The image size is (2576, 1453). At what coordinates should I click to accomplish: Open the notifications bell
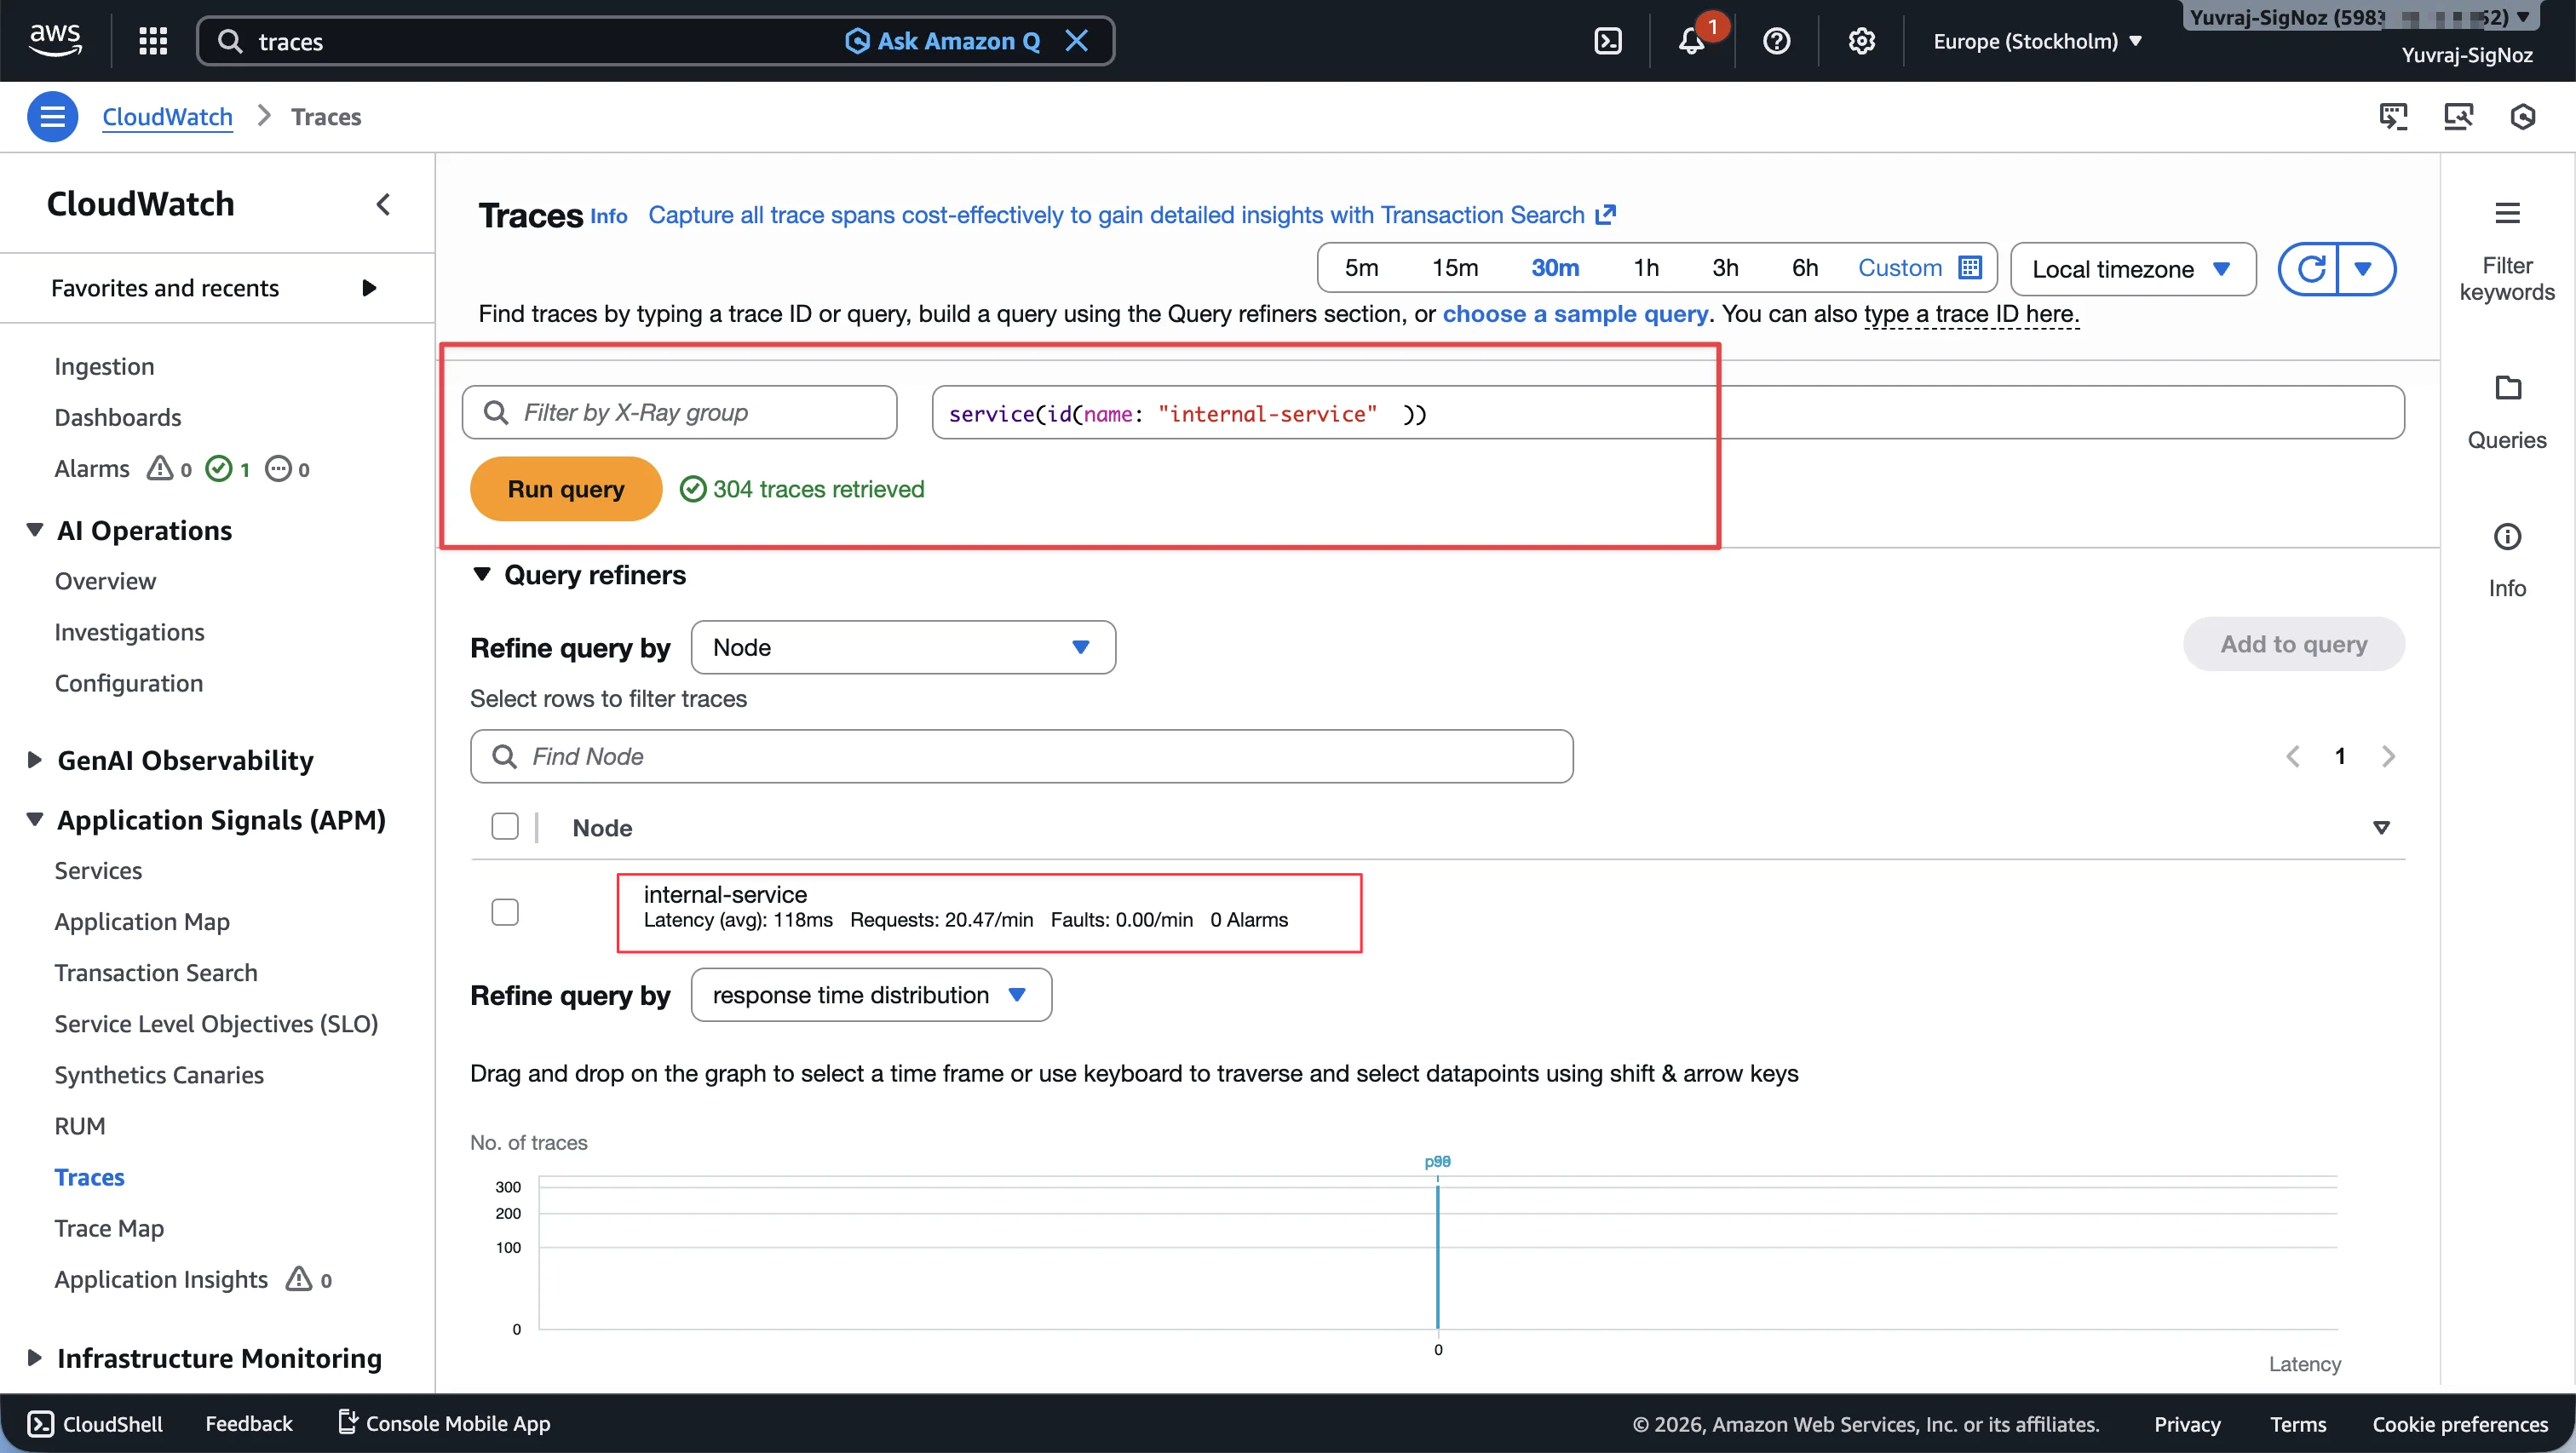pos(1692,40)
